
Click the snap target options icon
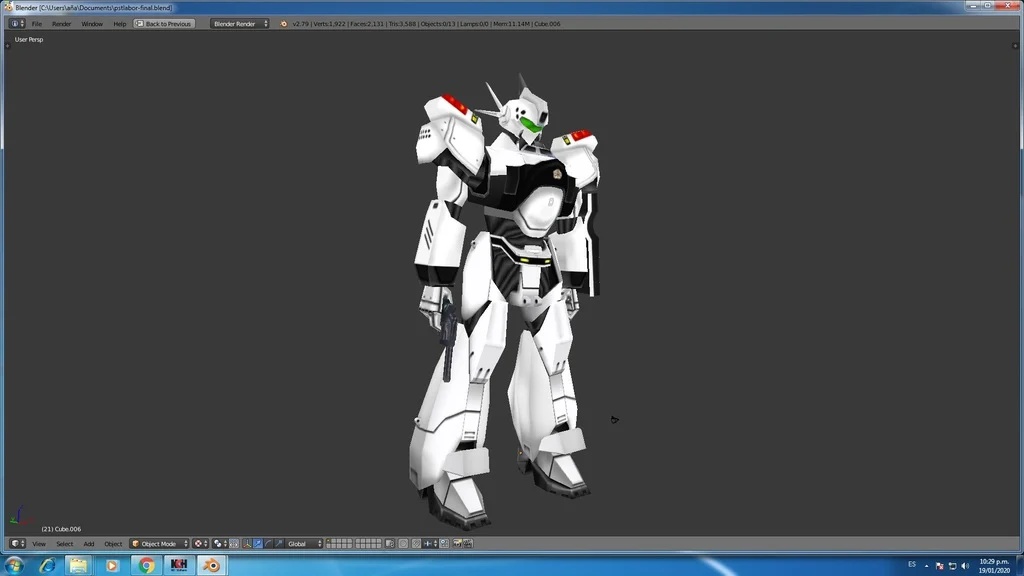pyautogui.click(x=444, y=543)
